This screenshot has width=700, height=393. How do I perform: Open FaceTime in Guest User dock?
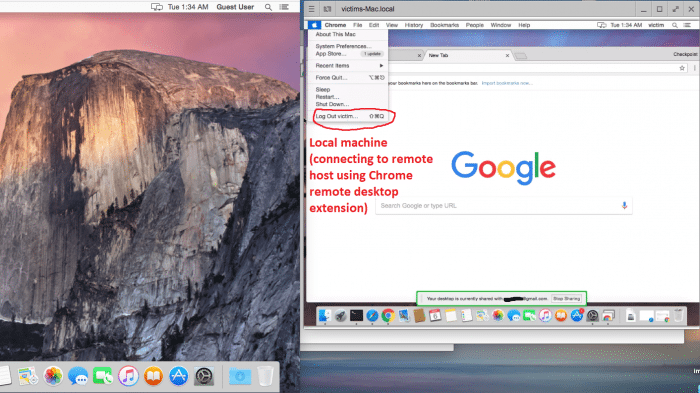click(103, 376)
